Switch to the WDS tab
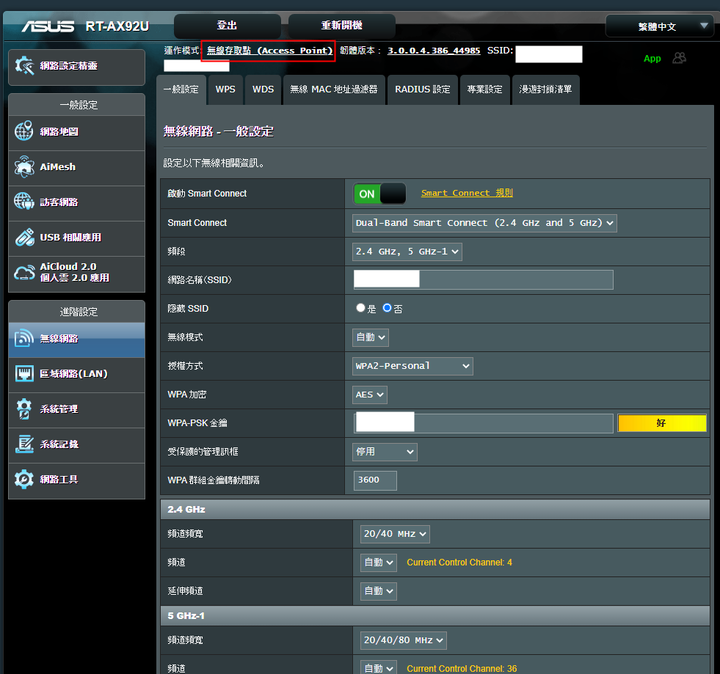720x674 pixels. (x=263, y=90)
